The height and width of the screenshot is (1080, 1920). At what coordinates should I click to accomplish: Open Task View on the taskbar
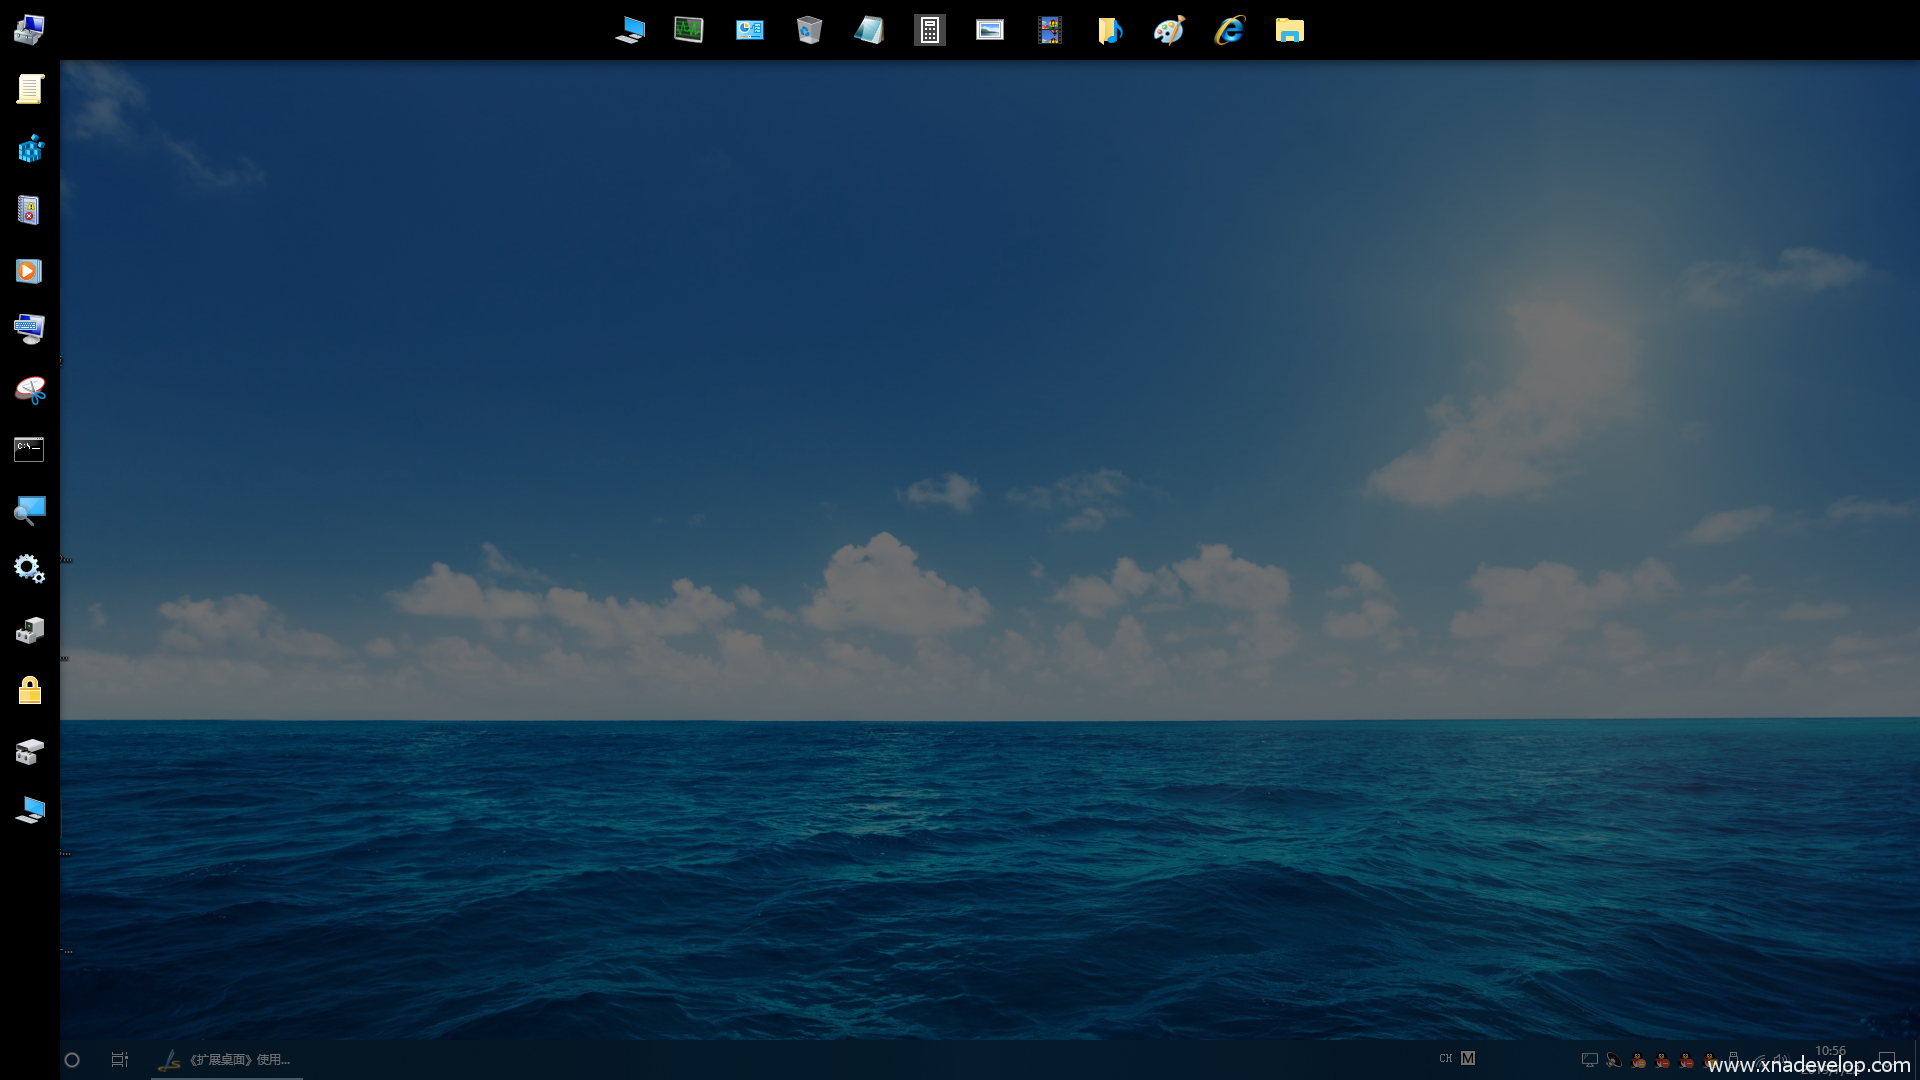(x=120, y=1060)
